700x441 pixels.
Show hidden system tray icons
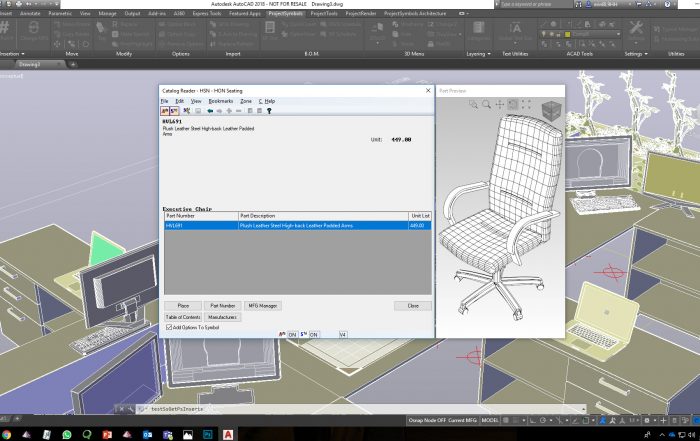tap(662, 434)
